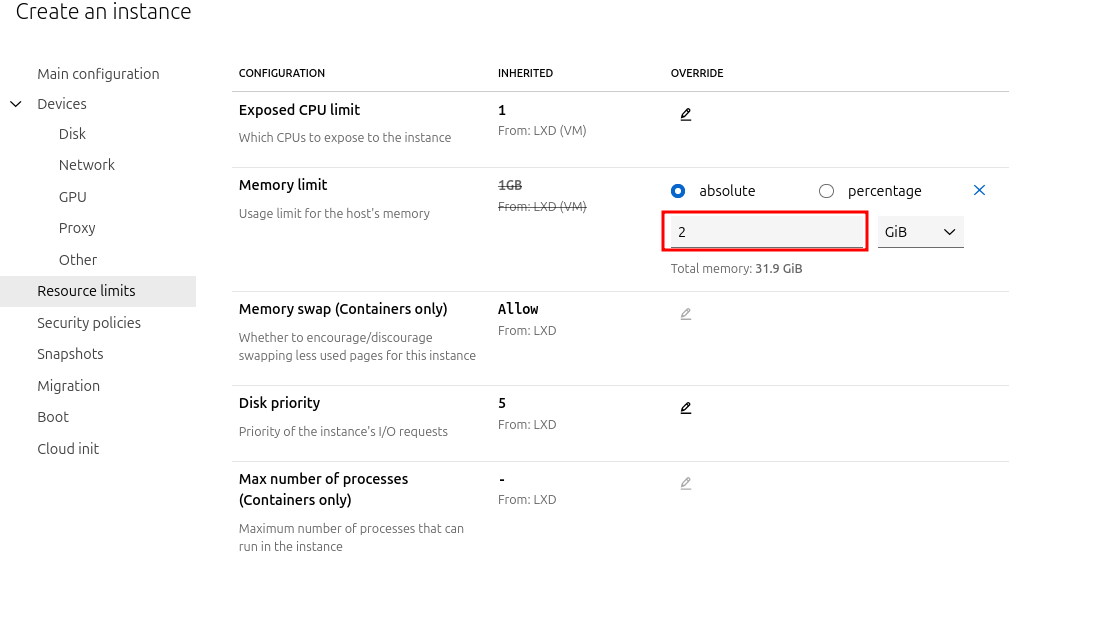Go to Network devices

86,165
